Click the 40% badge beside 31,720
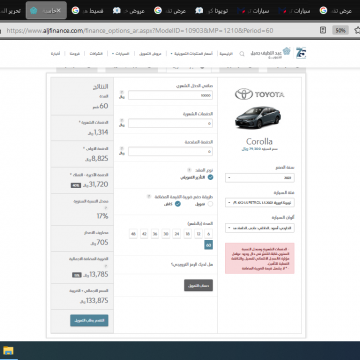 pyautogui.click(x=76, y=185)
